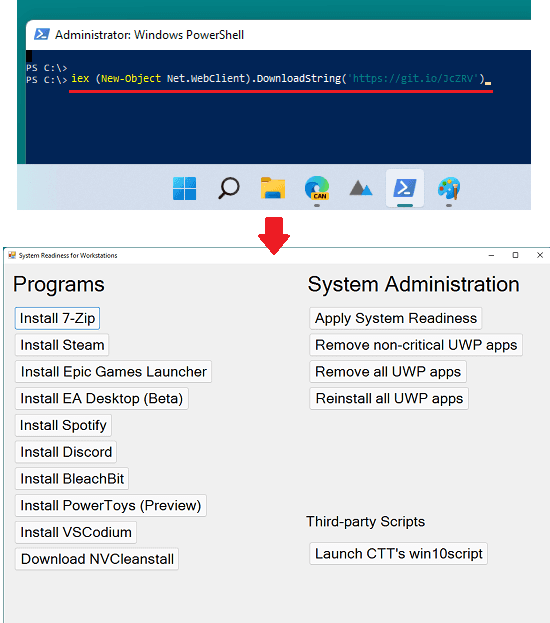550x623 pixels.
Task: Click the PowerShell window title icon
Action: click(42, 35)
